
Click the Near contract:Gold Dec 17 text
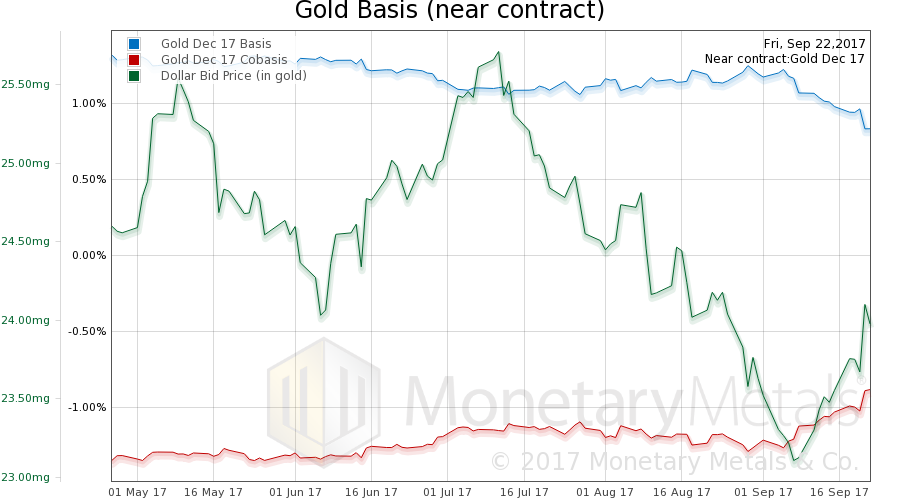[784, 59]
